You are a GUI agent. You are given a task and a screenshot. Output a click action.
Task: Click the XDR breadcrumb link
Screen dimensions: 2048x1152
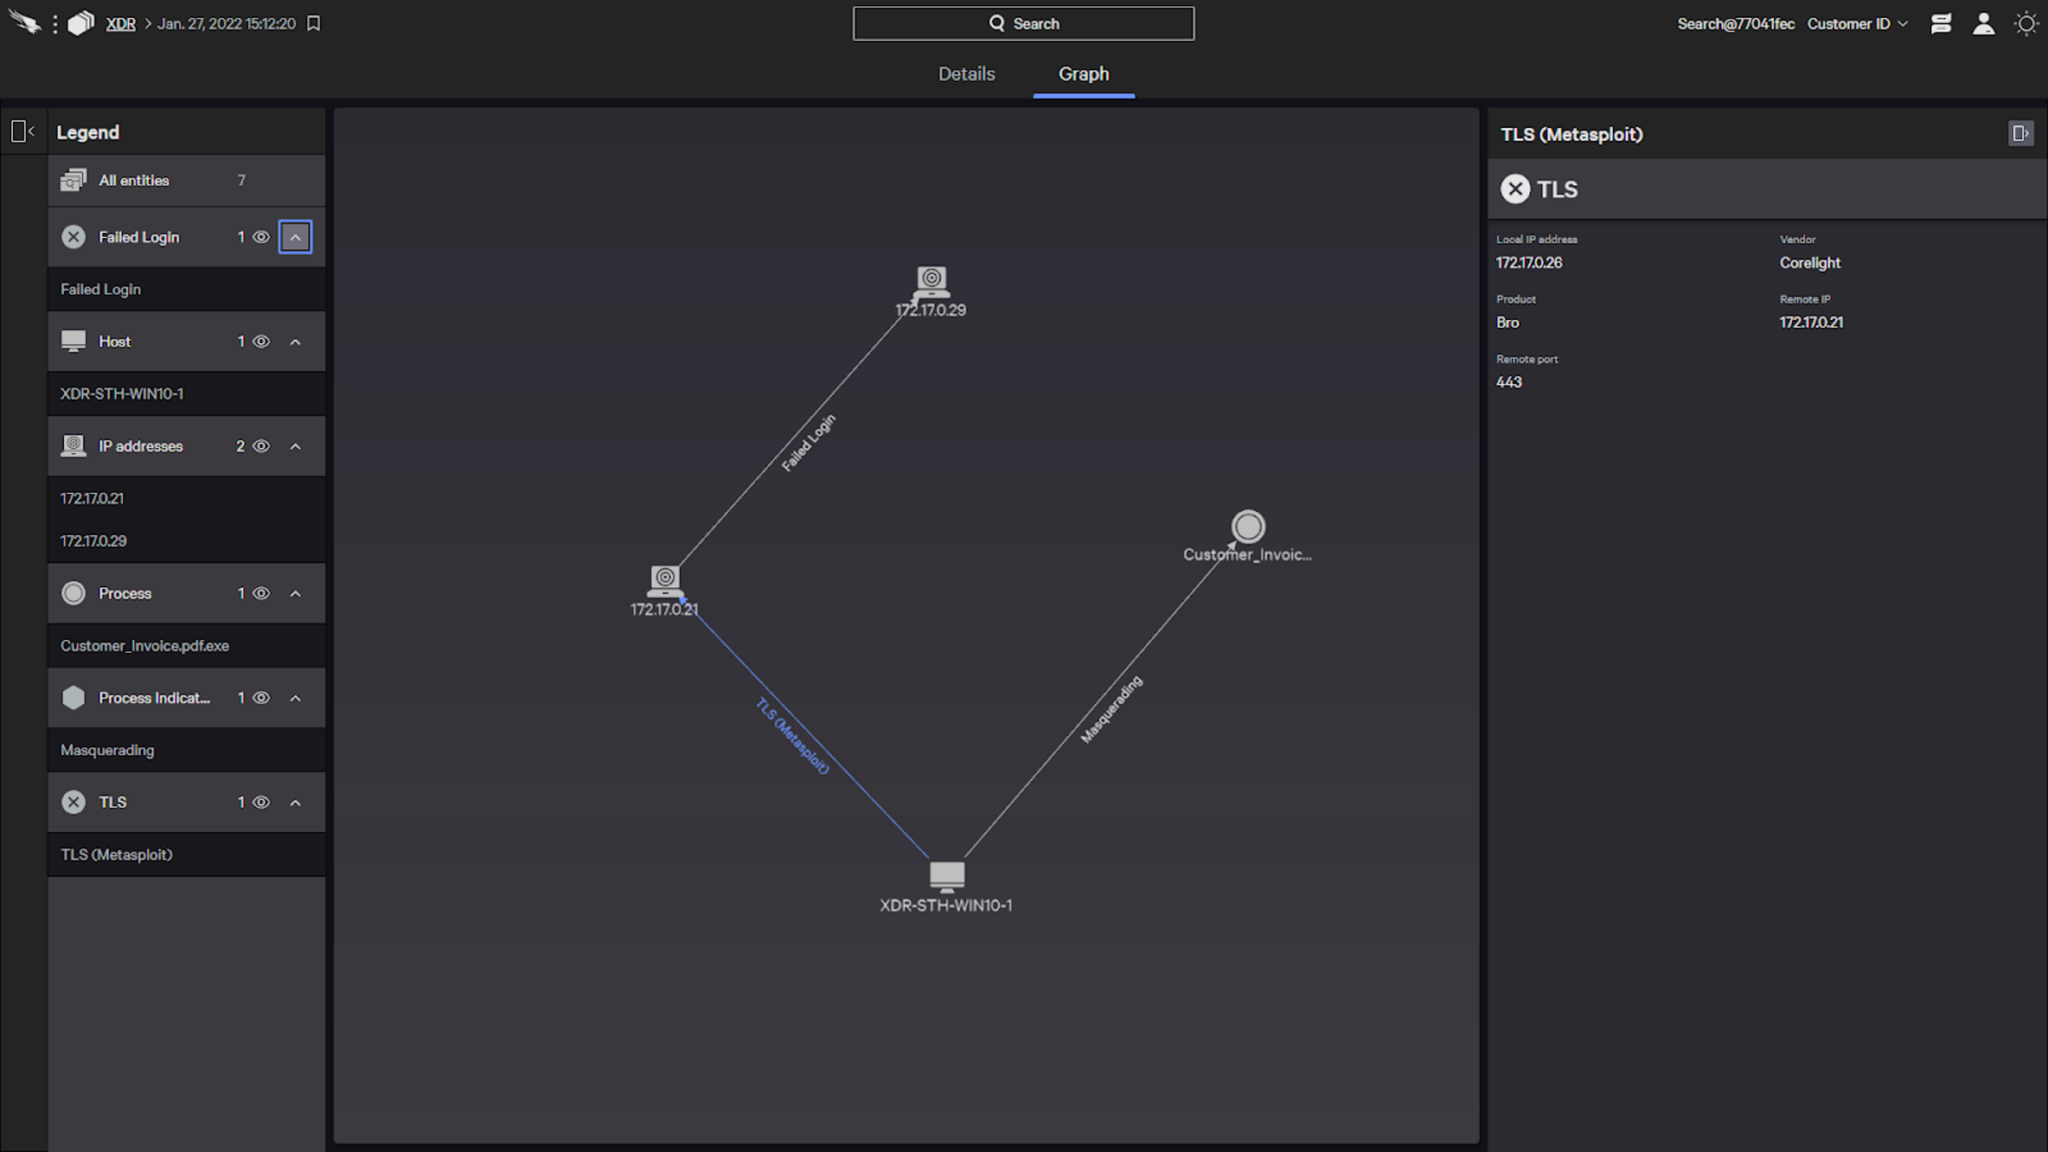click(120, 23)
